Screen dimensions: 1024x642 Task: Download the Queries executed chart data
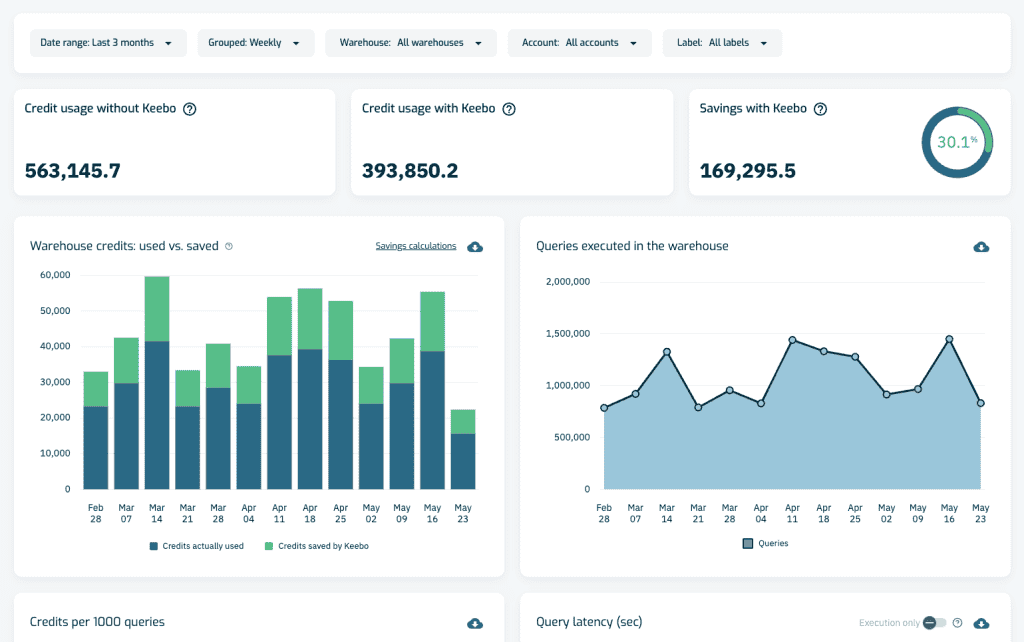(981, 247)
